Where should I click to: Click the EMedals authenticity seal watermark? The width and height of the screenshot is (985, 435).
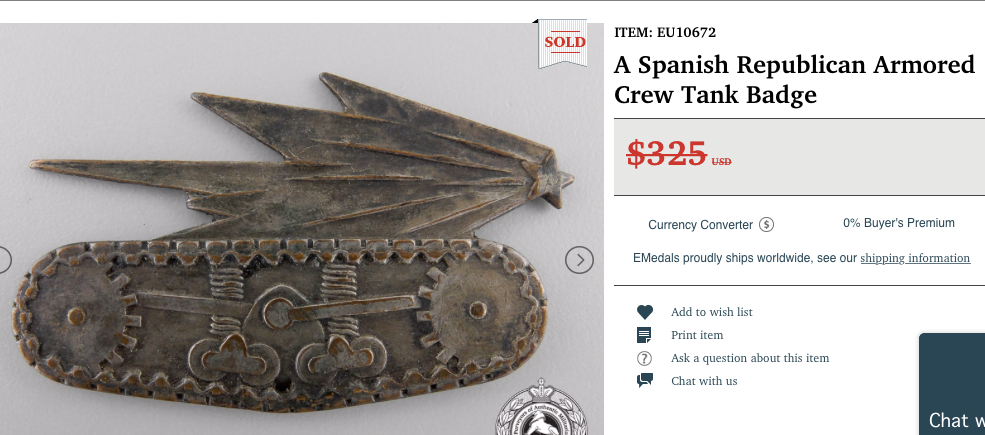coord(543,409)
